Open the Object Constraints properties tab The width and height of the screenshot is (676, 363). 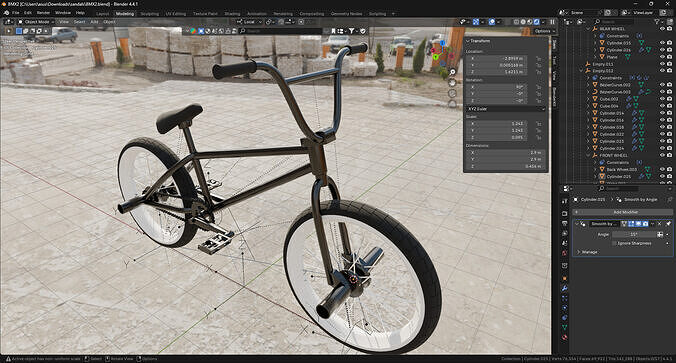564,317
